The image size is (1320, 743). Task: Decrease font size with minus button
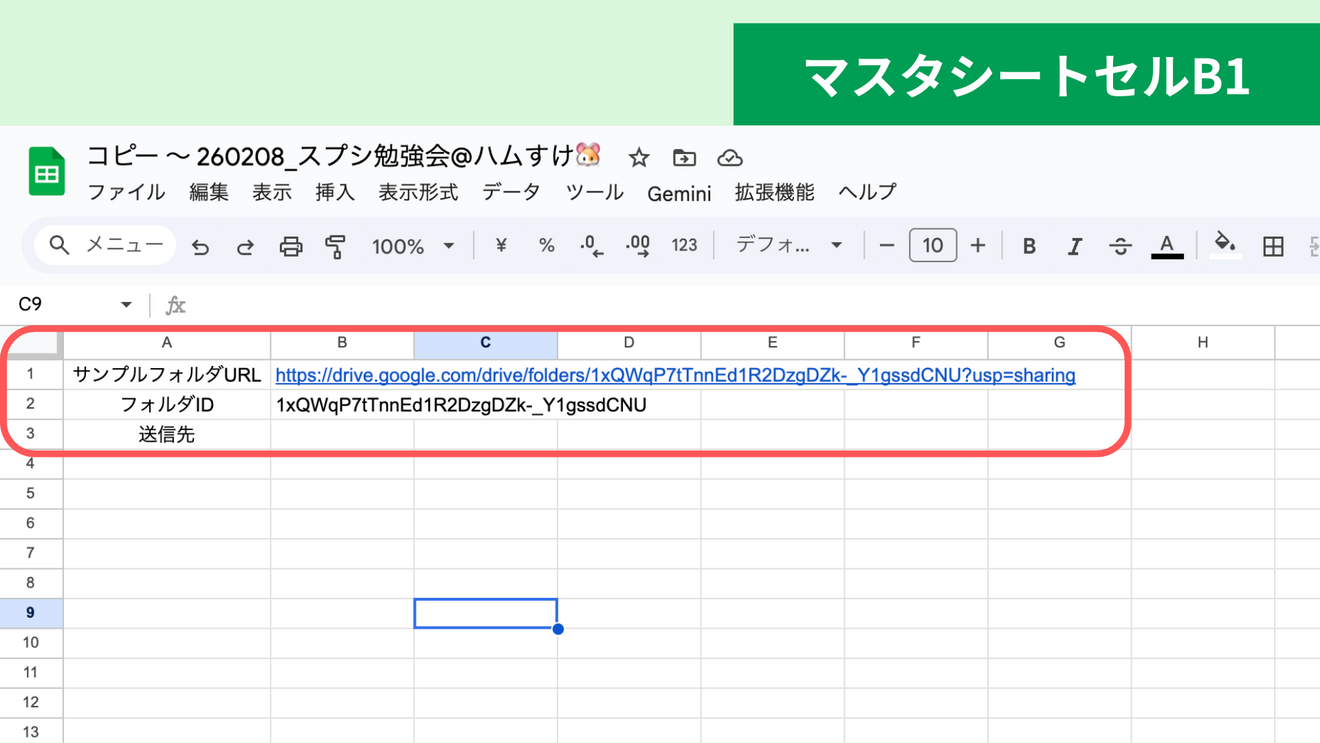(x=886, y=245)
